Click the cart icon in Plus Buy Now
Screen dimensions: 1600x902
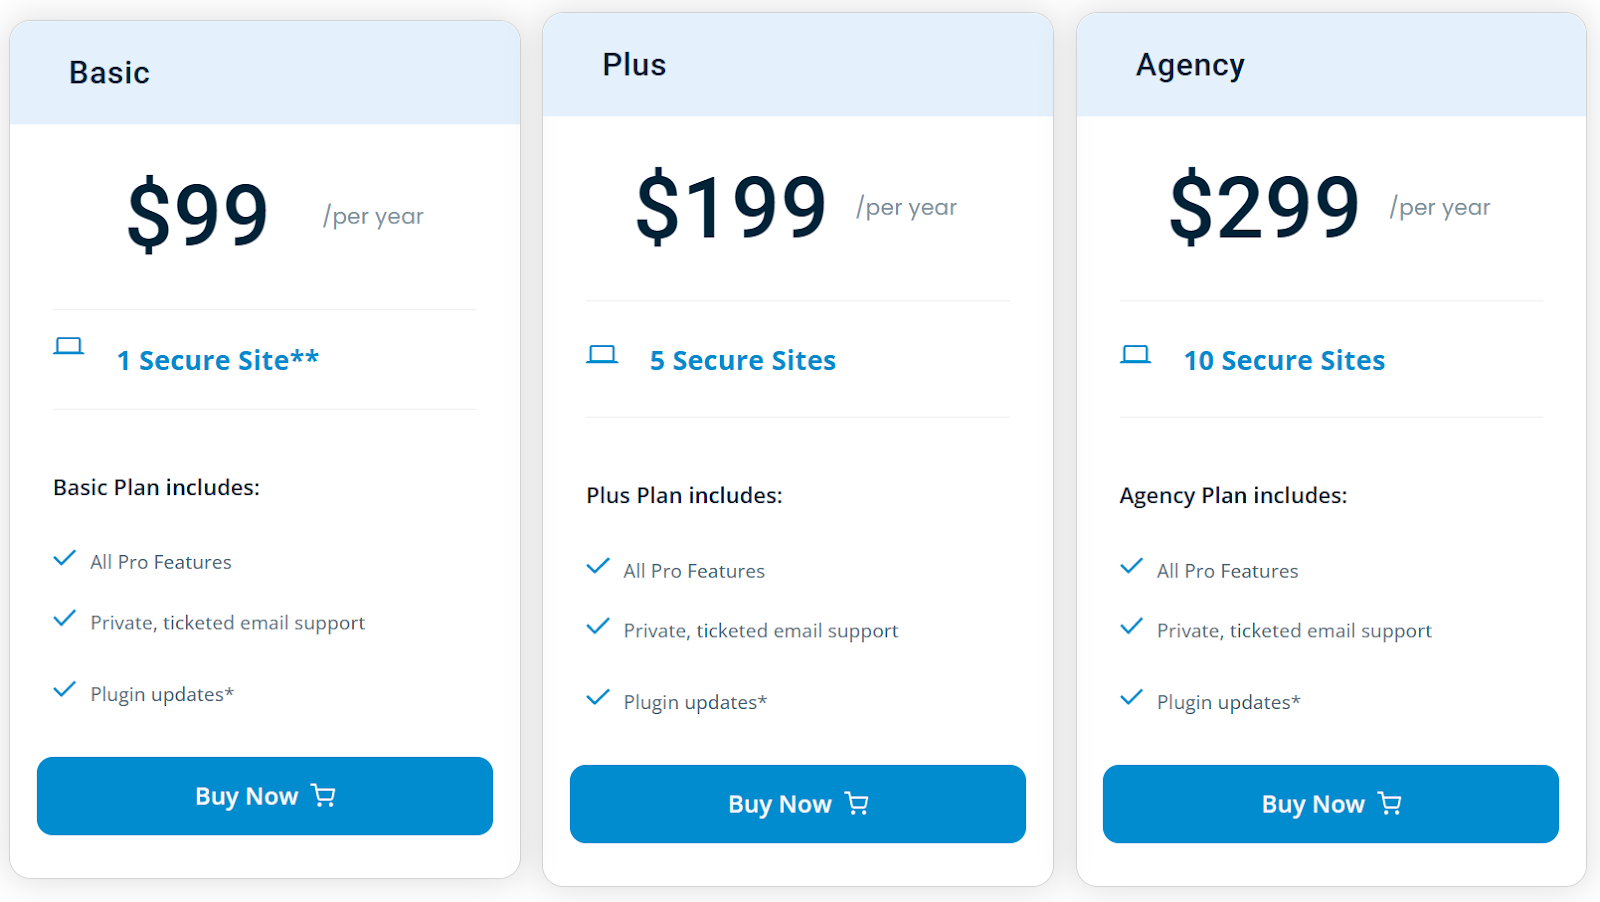(x=857, y=803)
